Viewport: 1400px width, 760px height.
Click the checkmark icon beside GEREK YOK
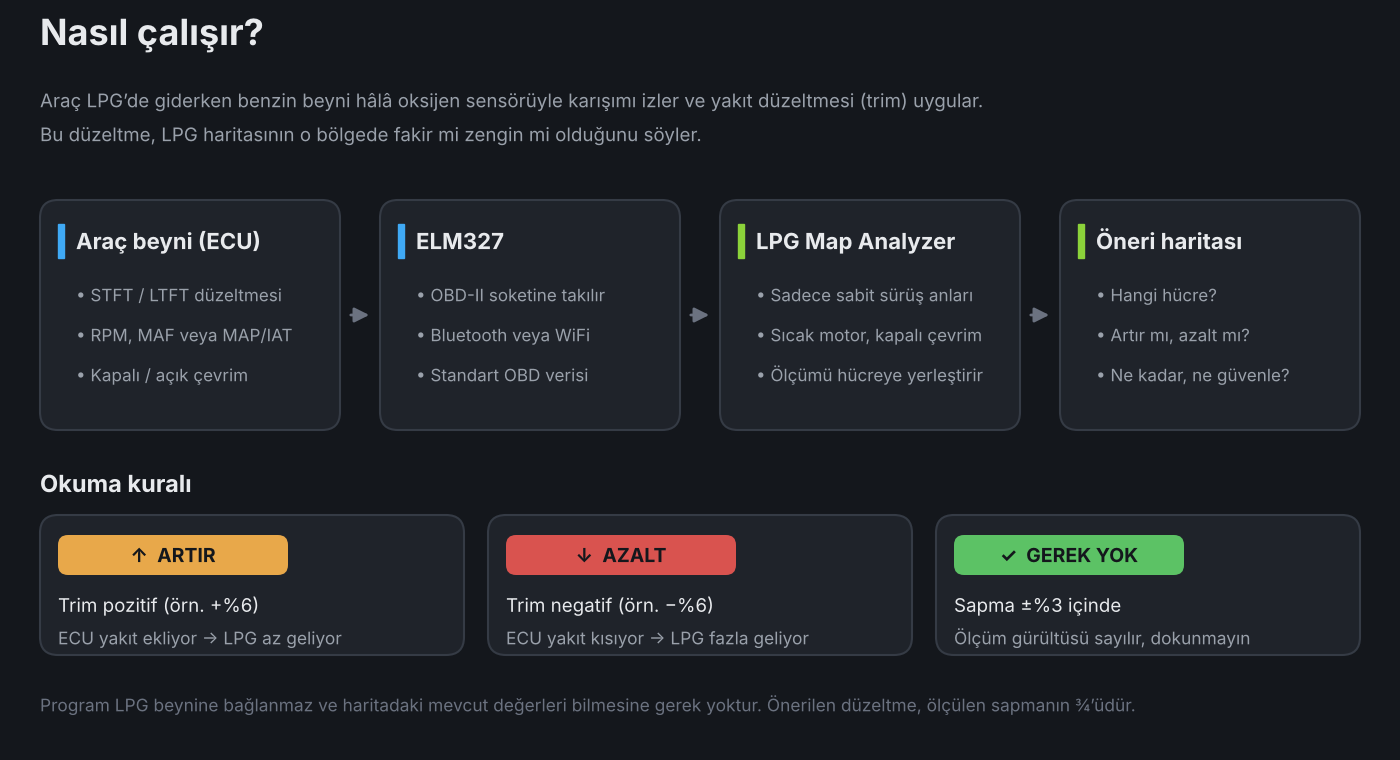(1008, 555)
